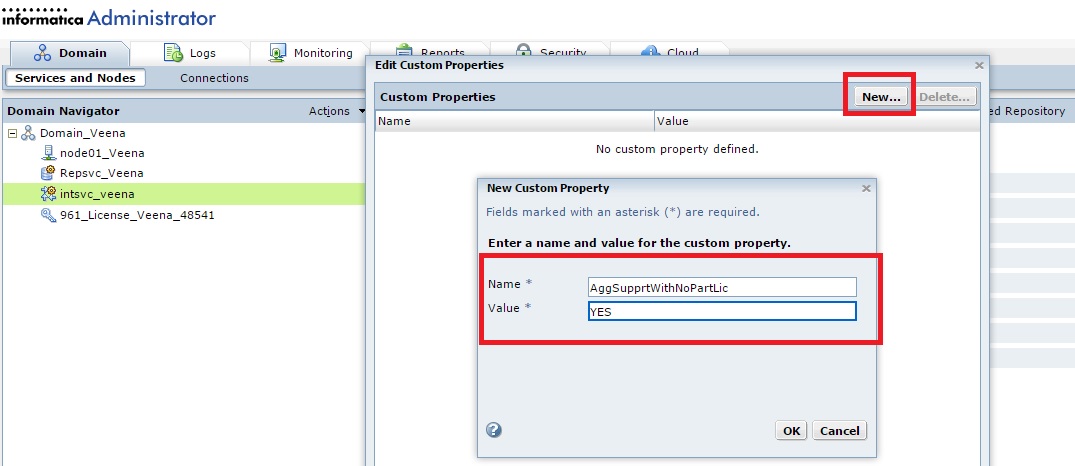
Task: Select Repsvc_Veena repository service
Action: [x=101, y=173]
